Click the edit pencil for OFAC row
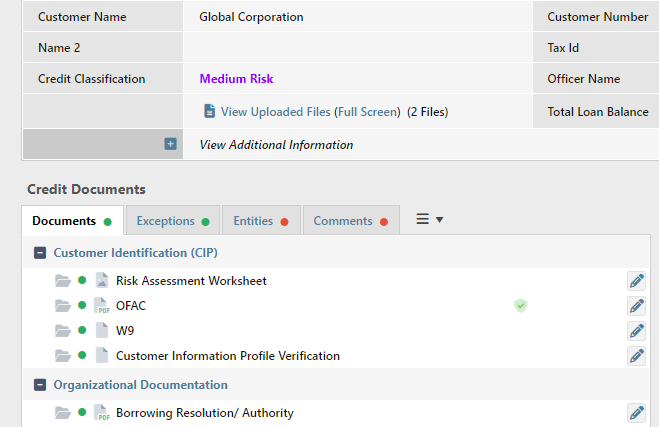The image size is (659, 427). click(636, 306)
